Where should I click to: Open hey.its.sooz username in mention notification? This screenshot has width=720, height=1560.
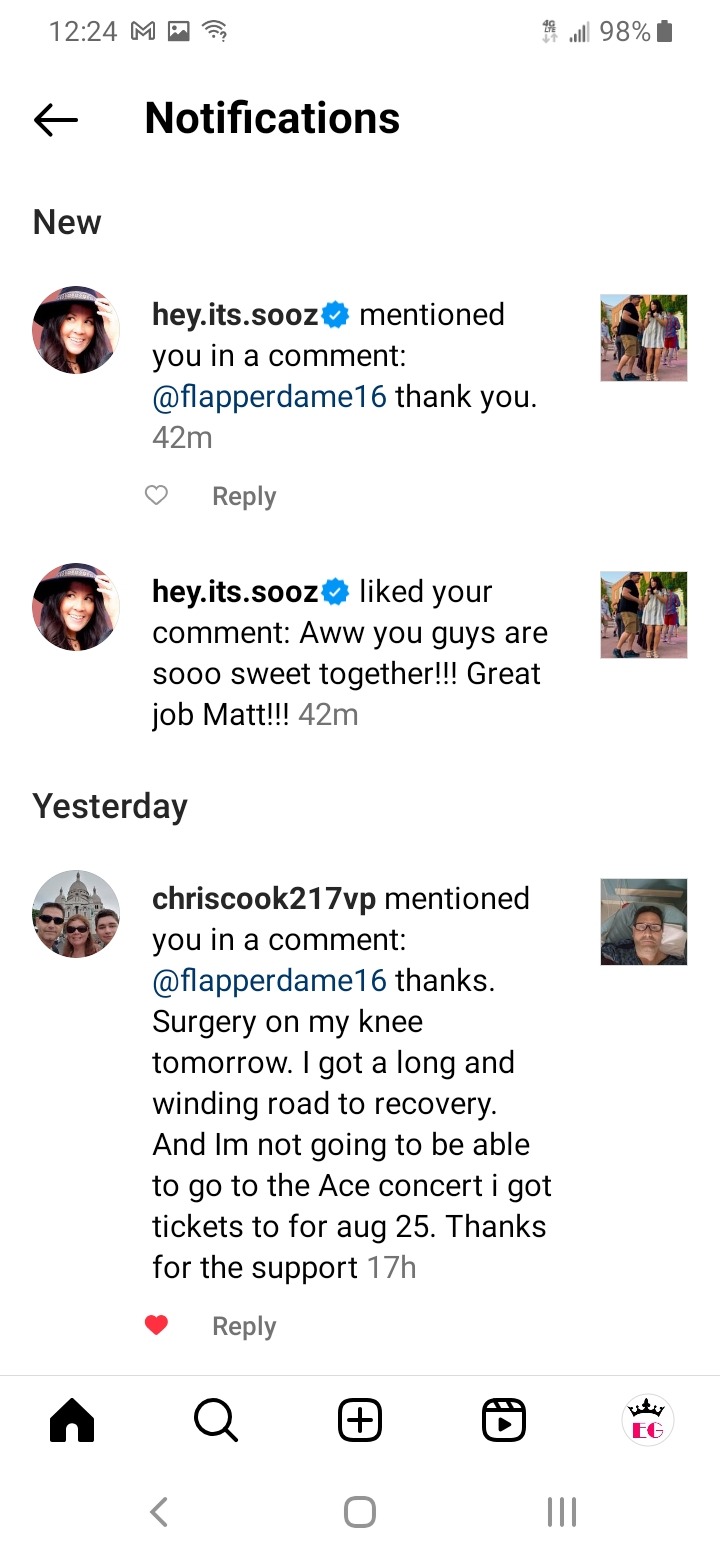[x=235, y=315]
